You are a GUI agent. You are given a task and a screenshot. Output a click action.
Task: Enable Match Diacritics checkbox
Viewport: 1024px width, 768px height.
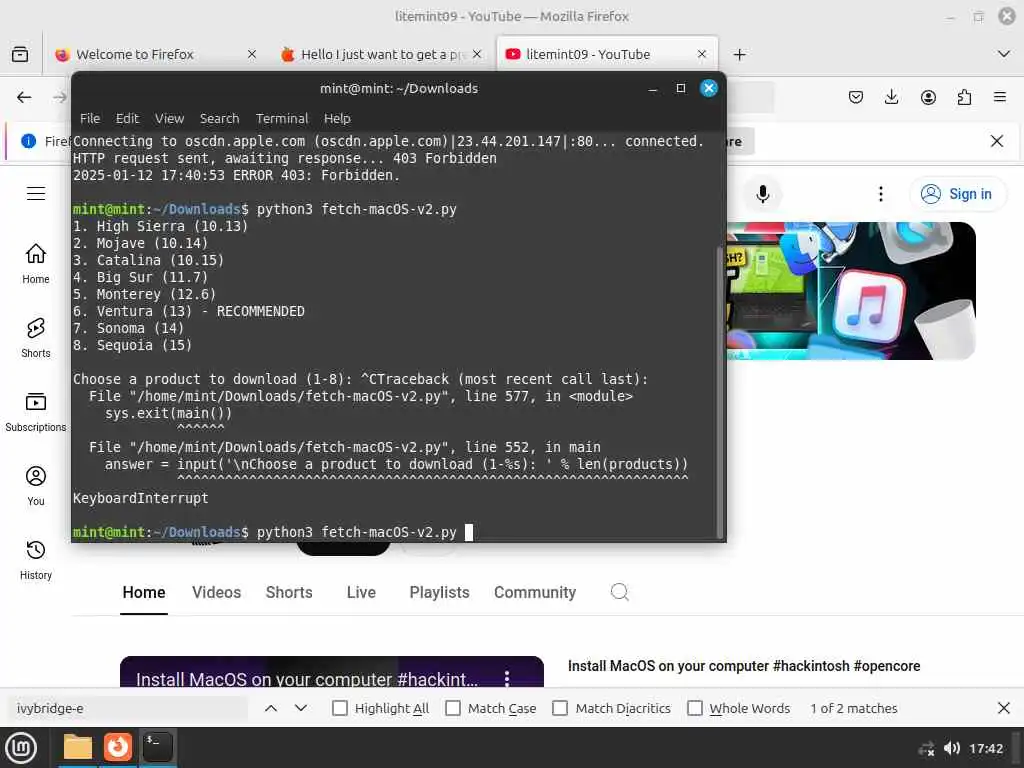click(560, 708)
